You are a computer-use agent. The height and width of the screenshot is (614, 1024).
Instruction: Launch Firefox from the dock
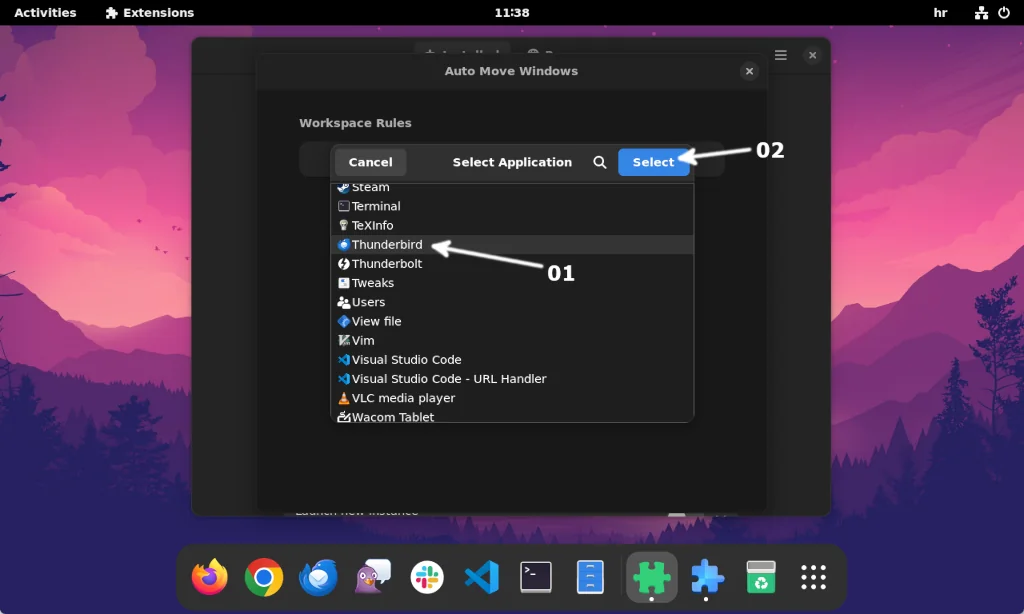pos(209,577)
